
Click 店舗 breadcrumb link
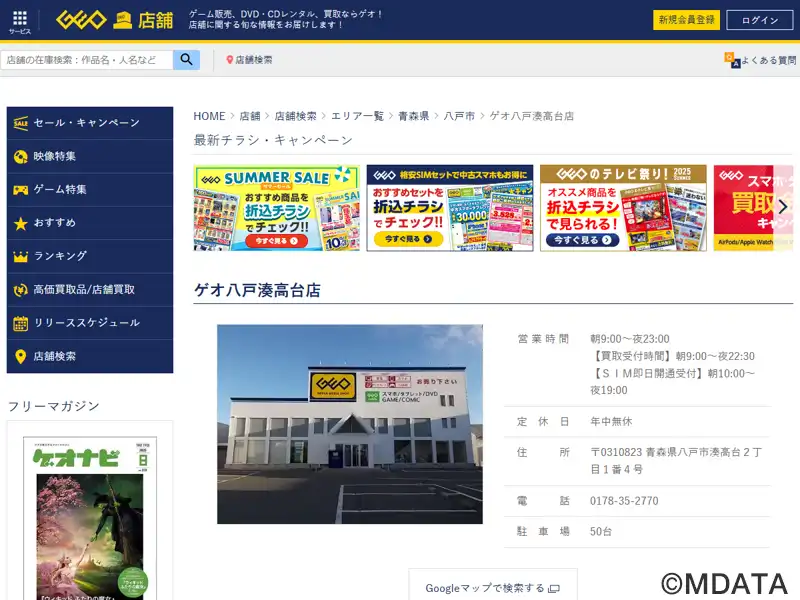(250, 116)
